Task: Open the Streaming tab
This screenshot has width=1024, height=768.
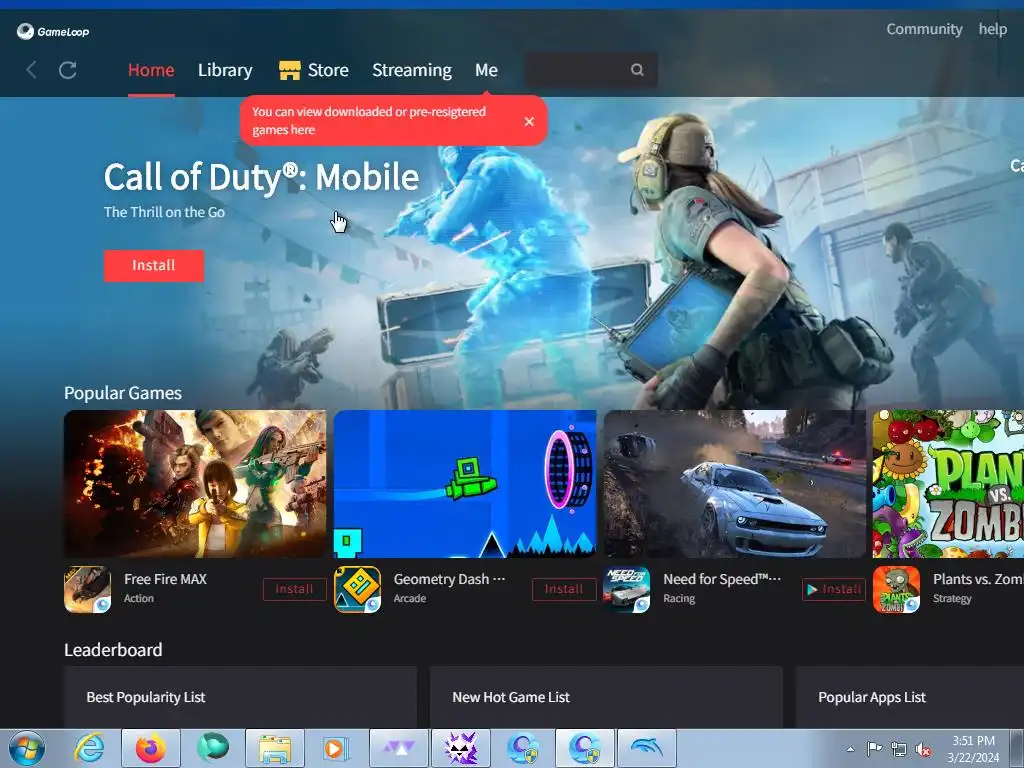Action: (x=412, y=70)
